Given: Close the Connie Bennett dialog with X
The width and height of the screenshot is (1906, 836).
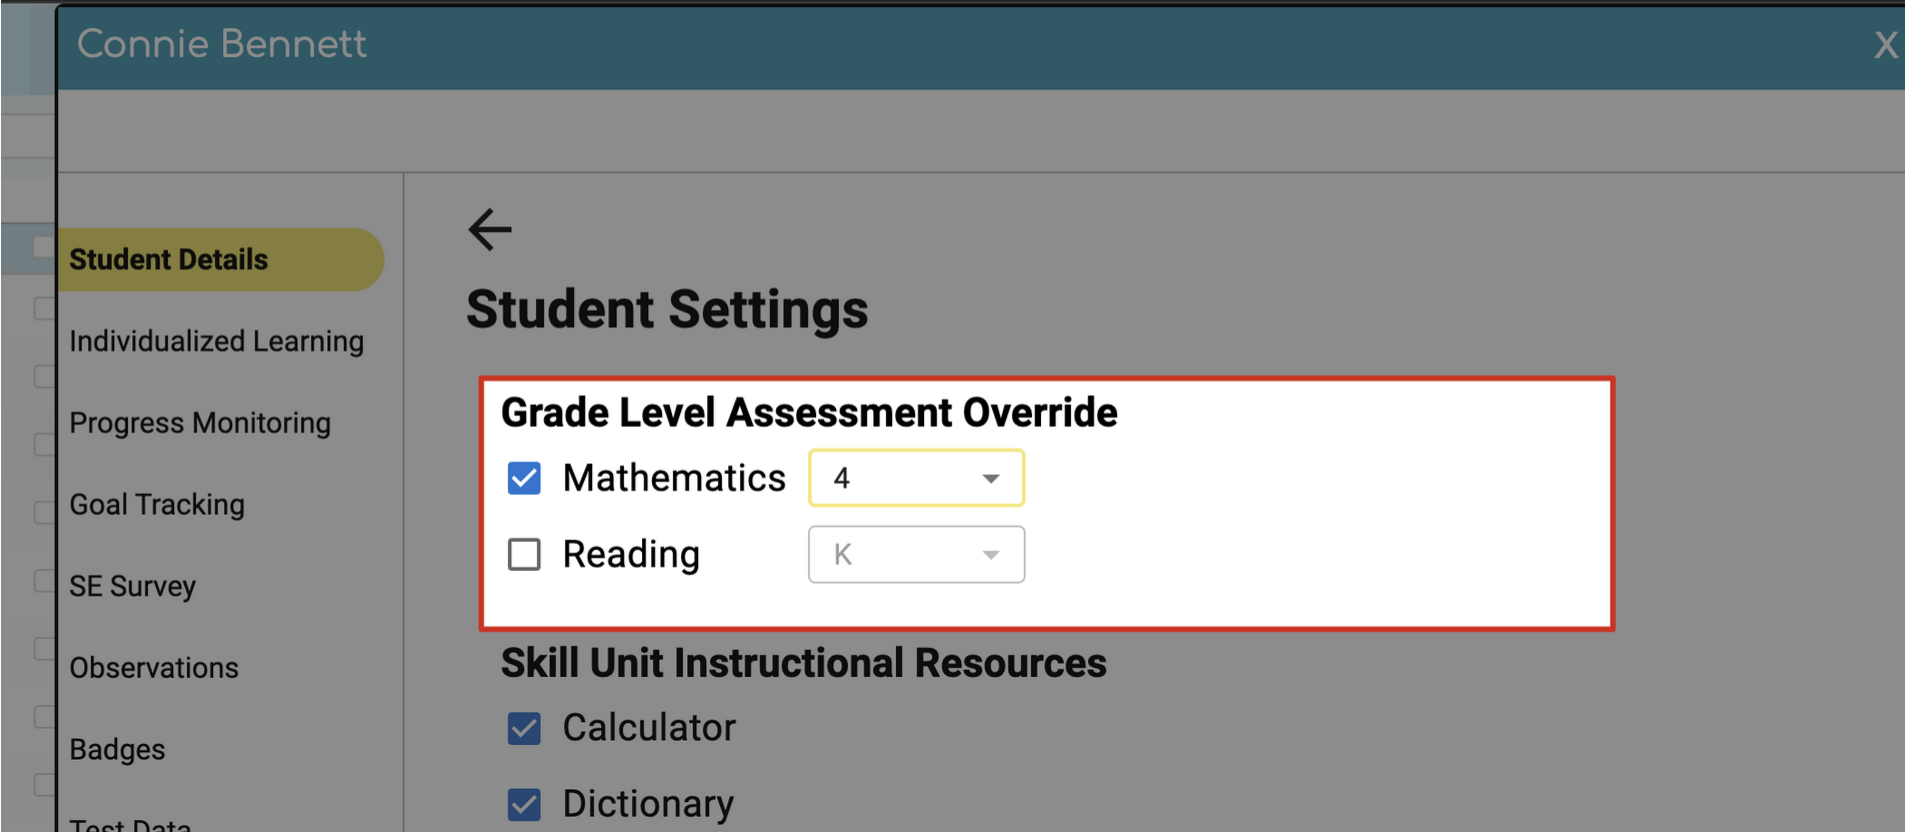Looking at the screenshot, I should (x=1885, y=45).
